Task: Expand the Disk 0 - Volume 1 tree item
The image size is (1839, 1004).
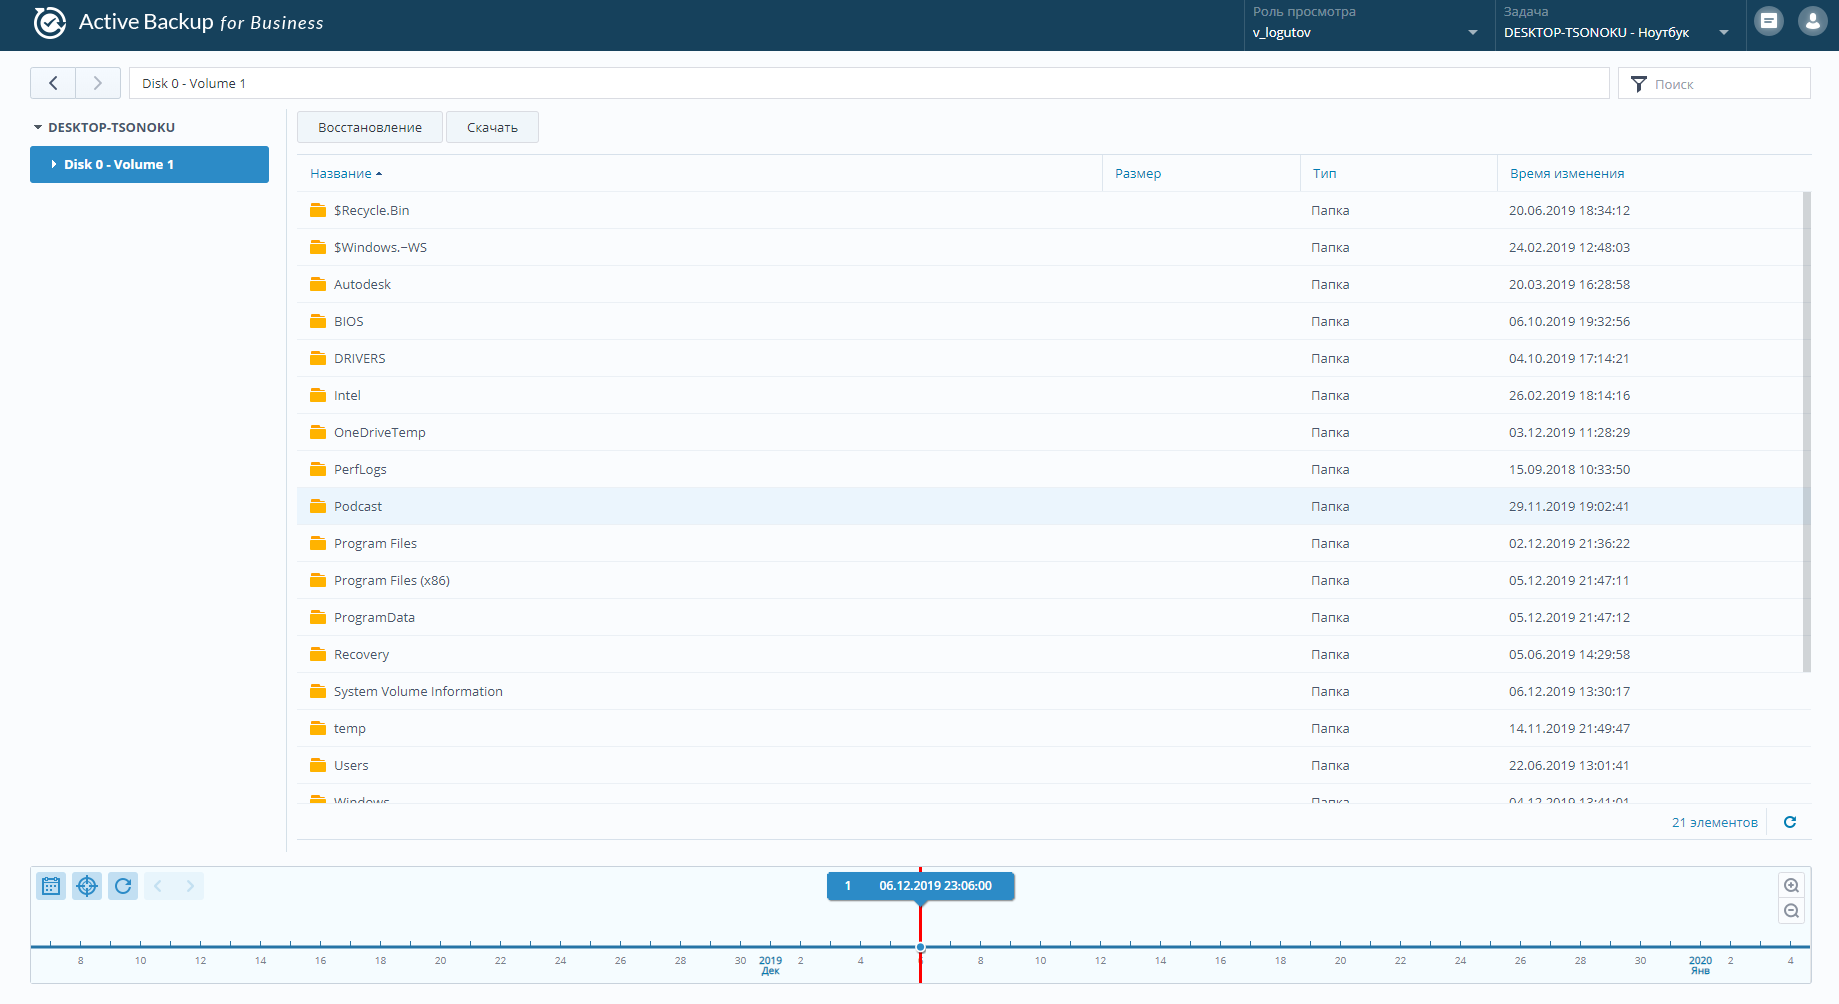Action: coord(53,164)
